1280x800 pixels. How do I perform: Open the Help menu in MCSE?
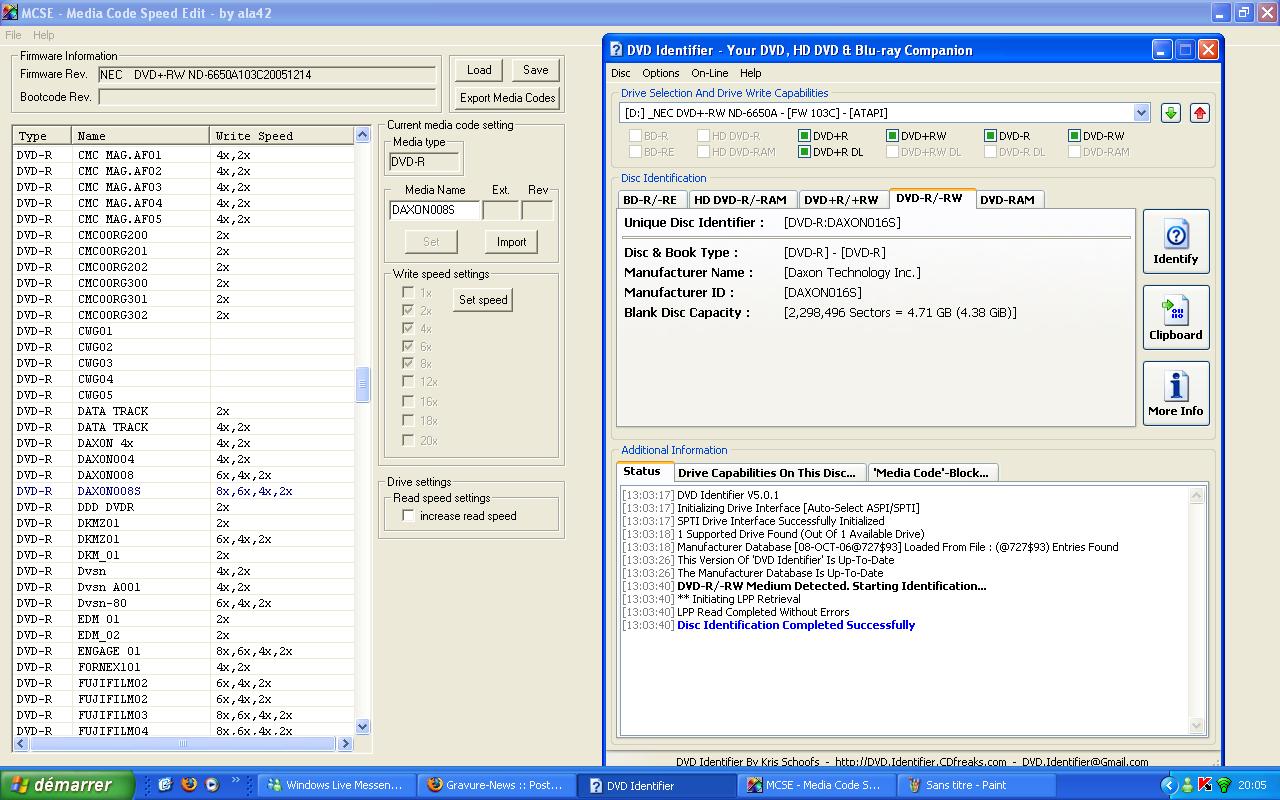44,35
